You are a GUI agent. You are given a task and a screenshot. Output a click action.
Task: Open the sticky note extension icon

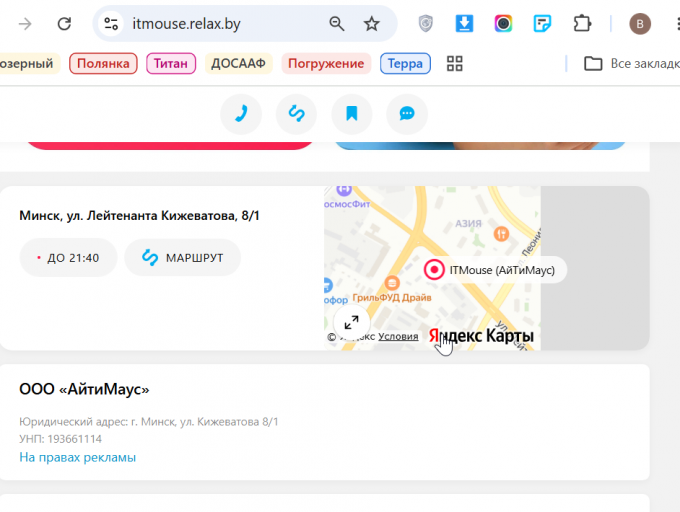542,23
